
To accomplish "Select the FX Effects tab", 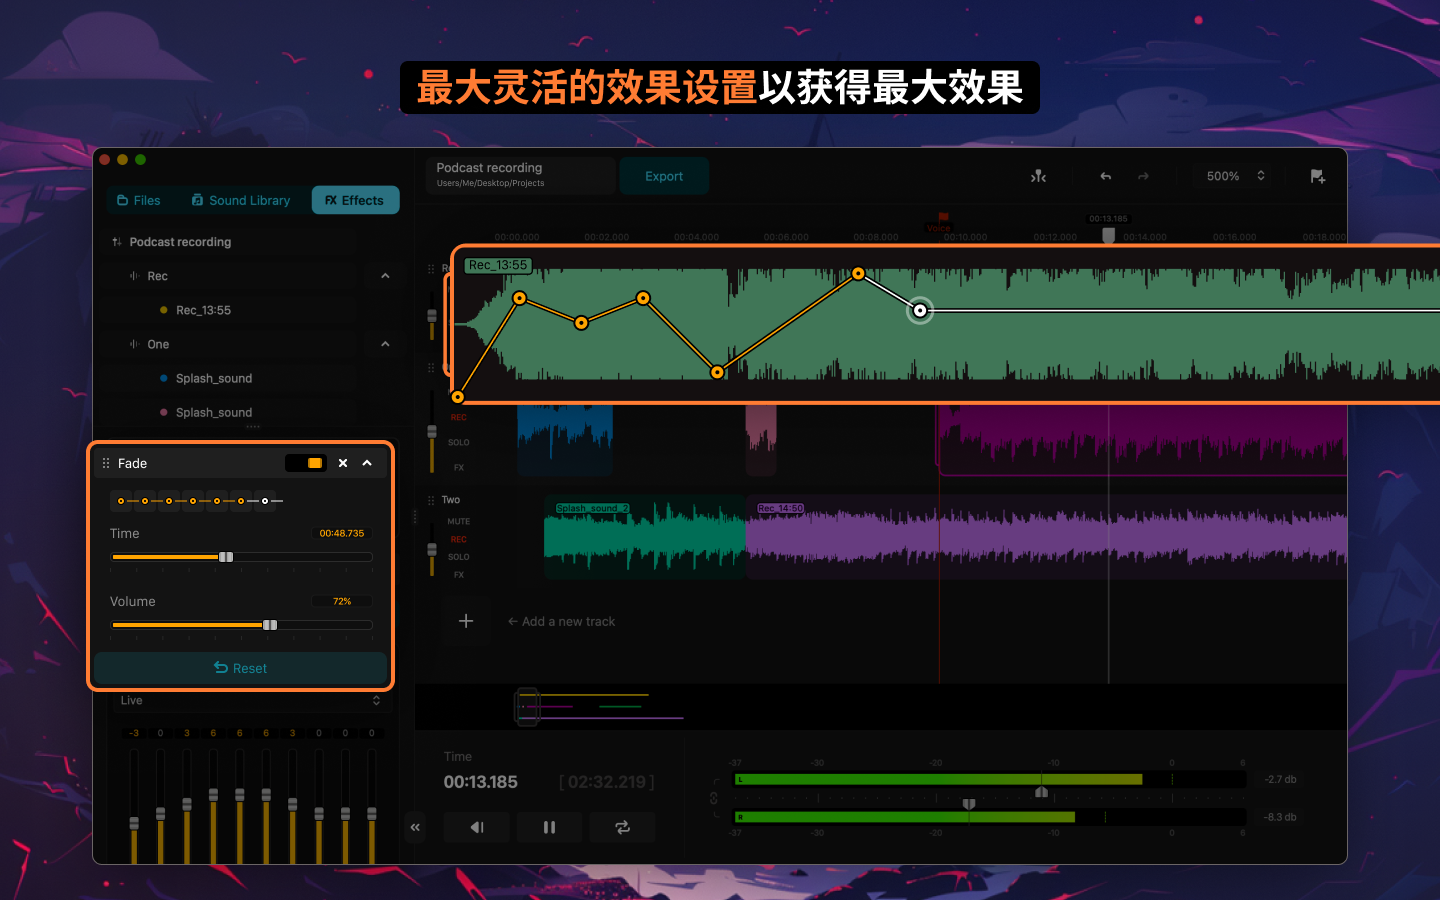I will click(x=355, y=200).
